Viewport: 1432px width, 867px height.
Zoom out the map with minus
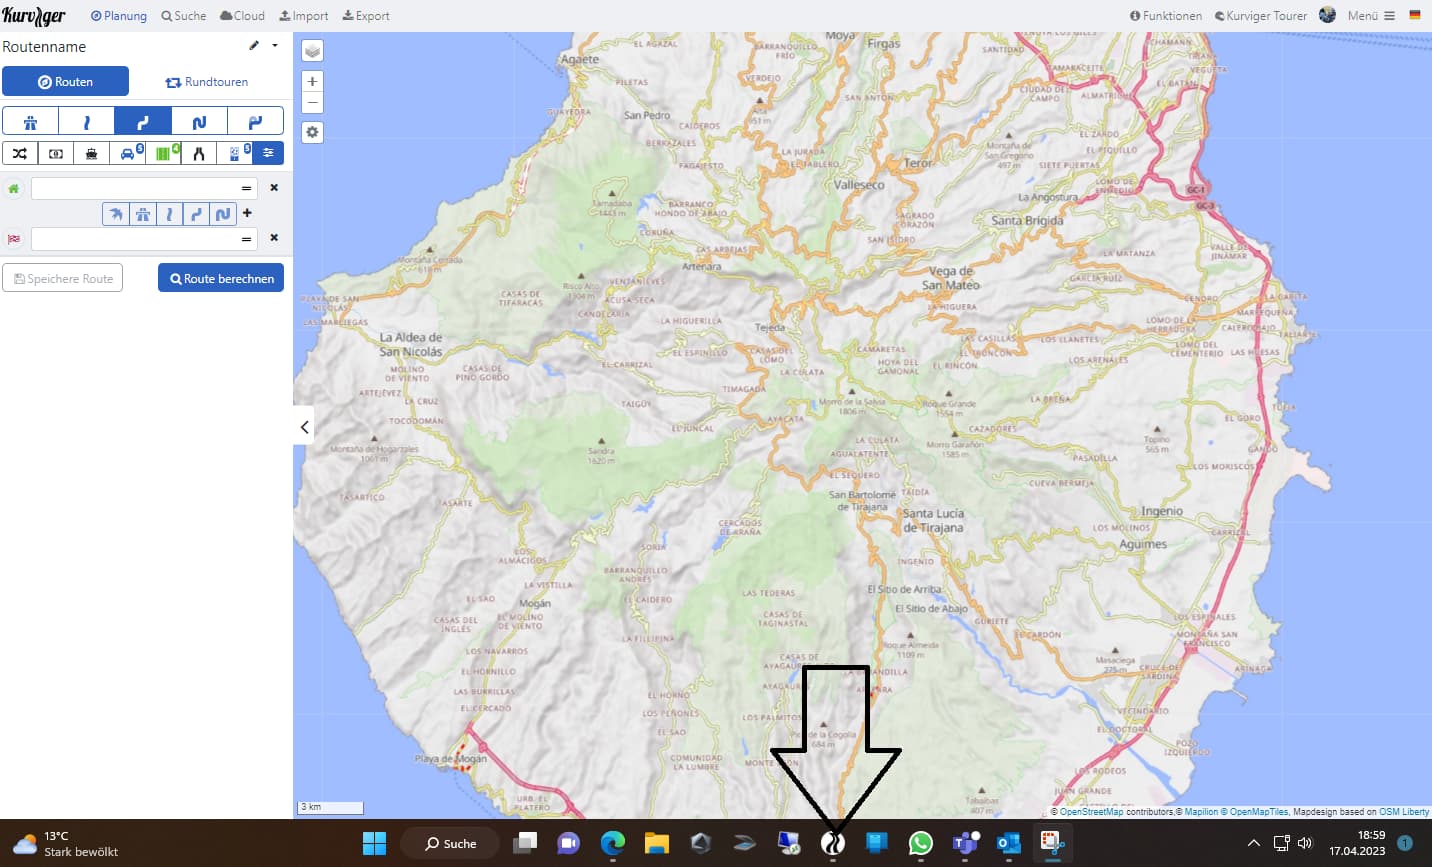(x=313, y=102)
